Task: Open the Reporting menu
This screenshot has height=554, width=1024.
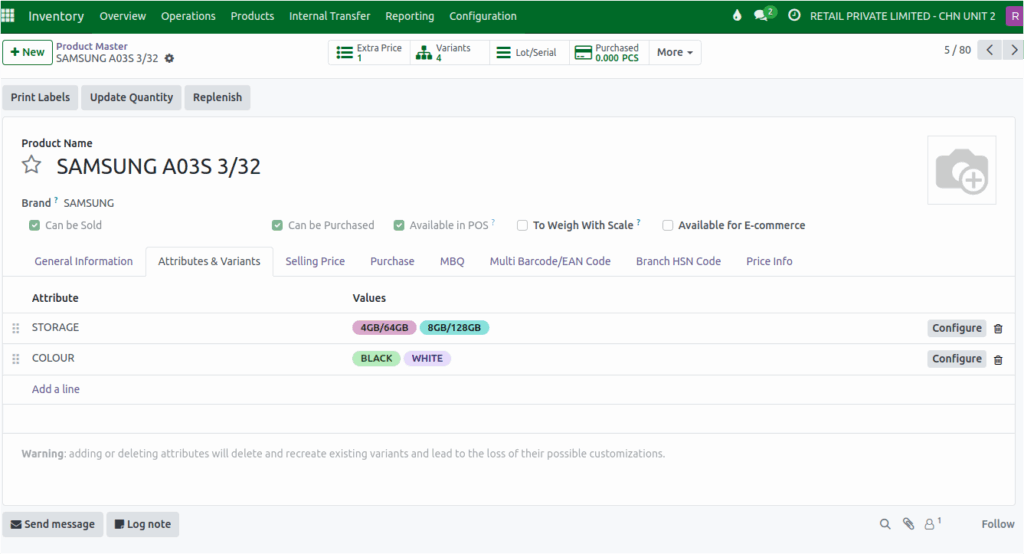Action: point(409,16)
